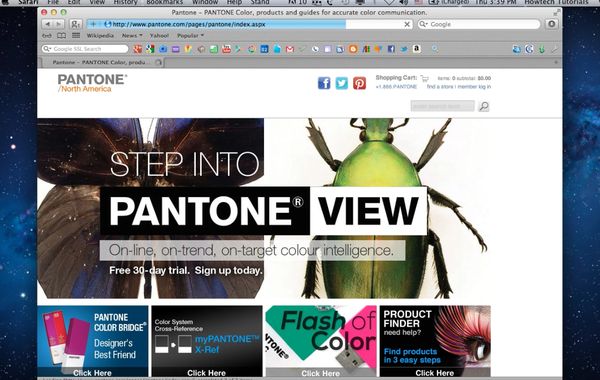Open the Top Sites grid icon
The height and width of the screenshot is (380, 600).
76,36
